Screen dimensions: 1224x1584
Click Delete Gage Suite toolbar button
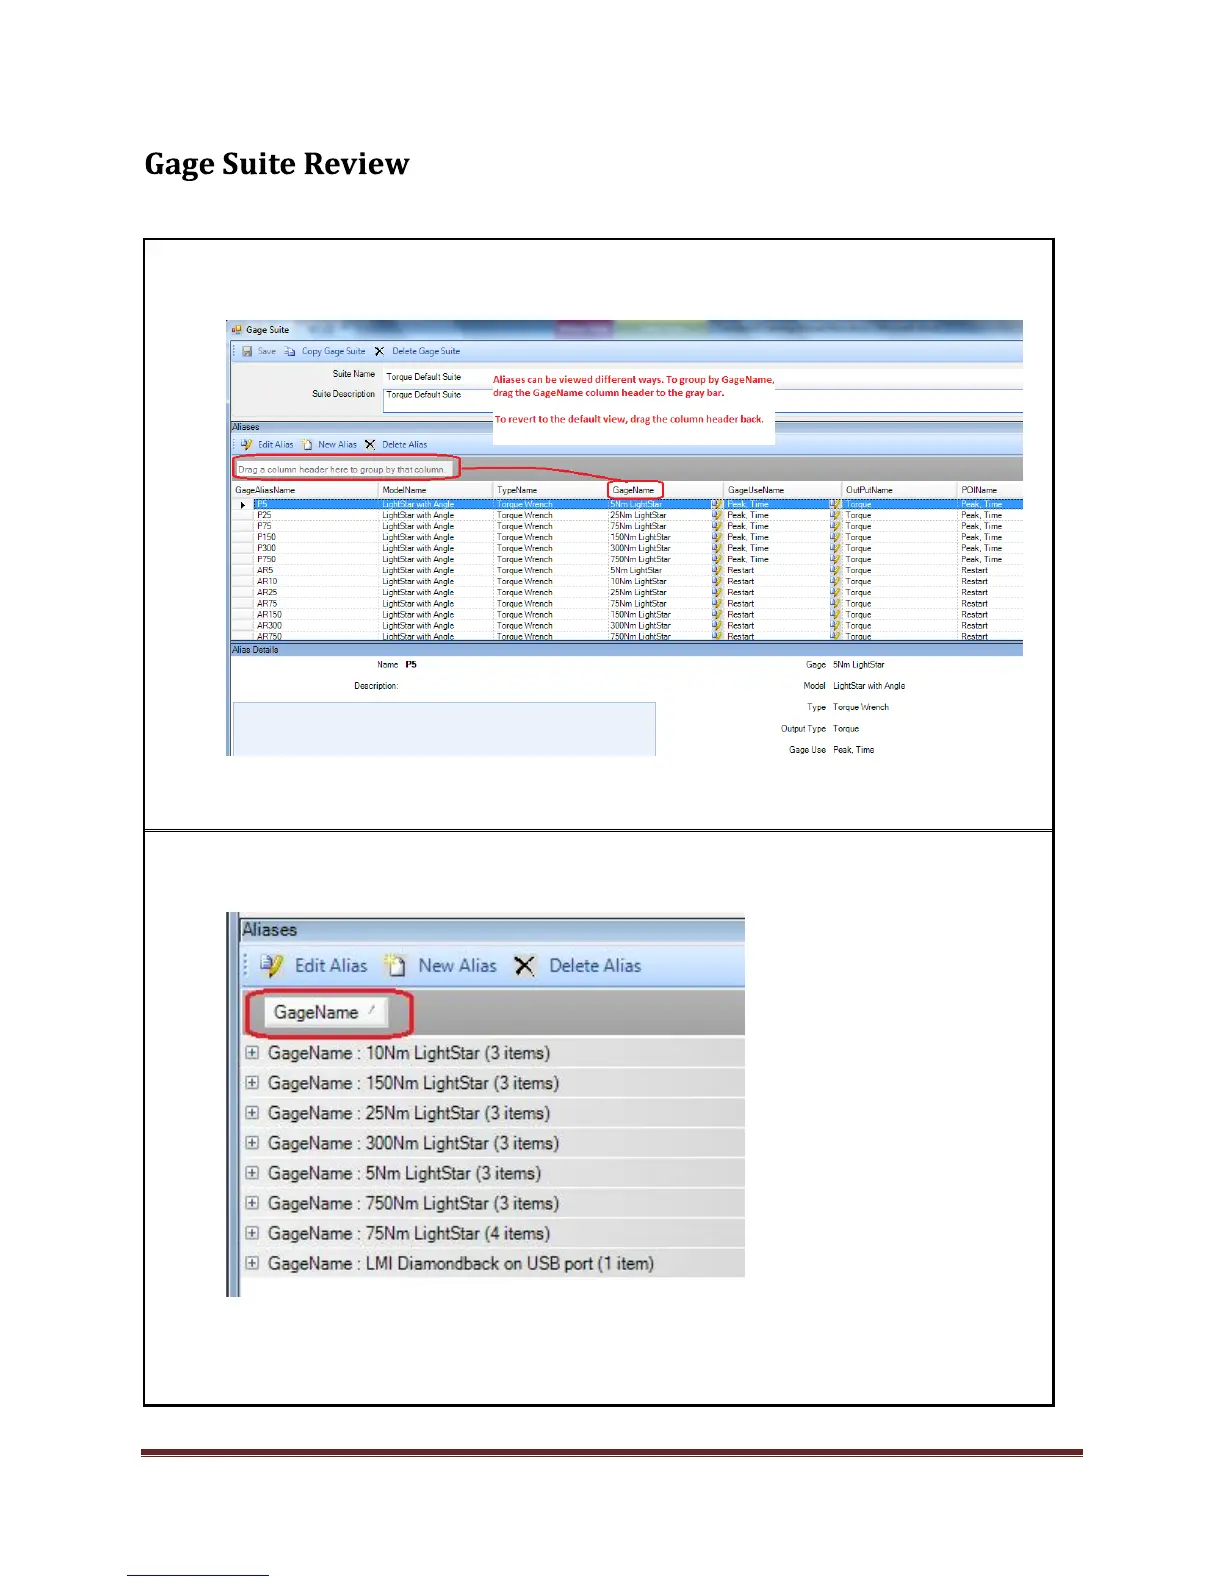418,351
